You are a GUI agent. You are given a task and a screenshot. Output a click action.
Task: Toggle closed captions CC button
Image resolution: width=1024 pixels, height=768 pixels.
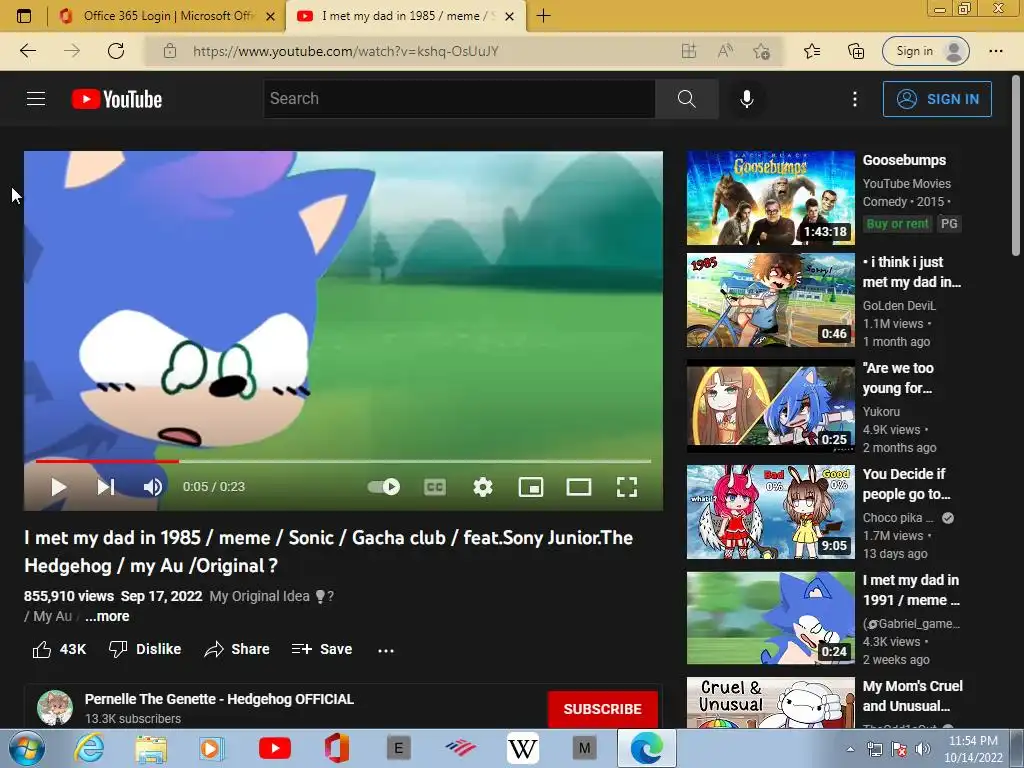click(435, 487)
